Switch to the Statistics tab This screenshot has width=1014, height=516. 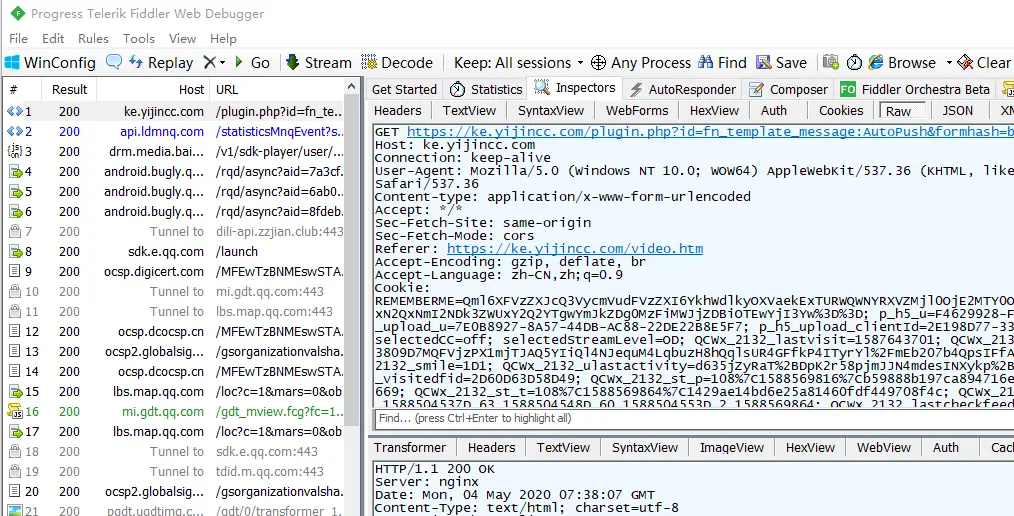click(486, 89)
